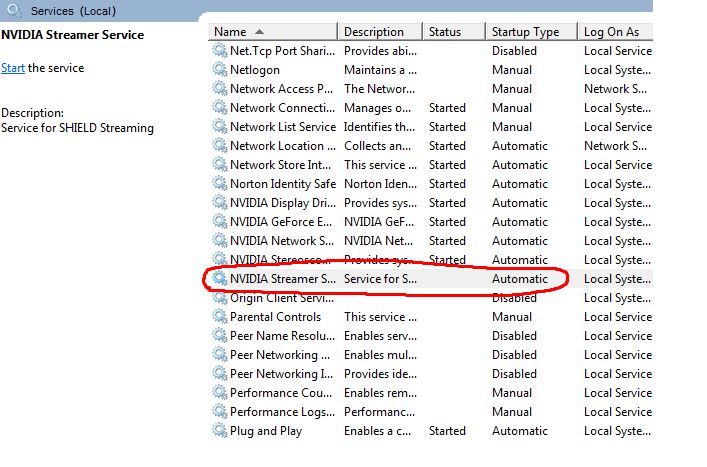Screen dimensions: 707x467
Task: Select the Network Access P... service name
Action: point(281,89)
